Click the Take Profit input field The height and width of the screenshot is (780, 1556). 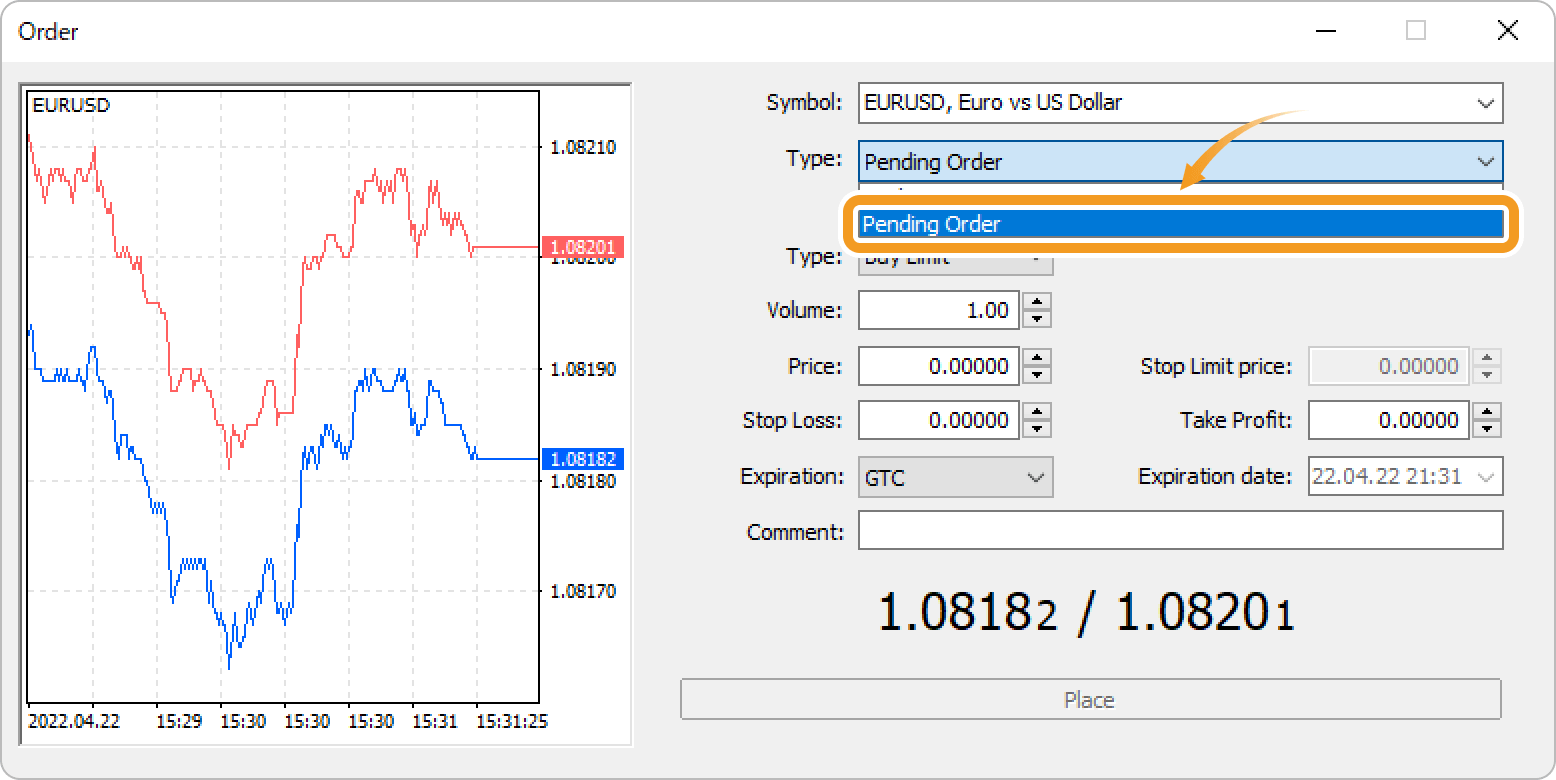coord(1390,421)
